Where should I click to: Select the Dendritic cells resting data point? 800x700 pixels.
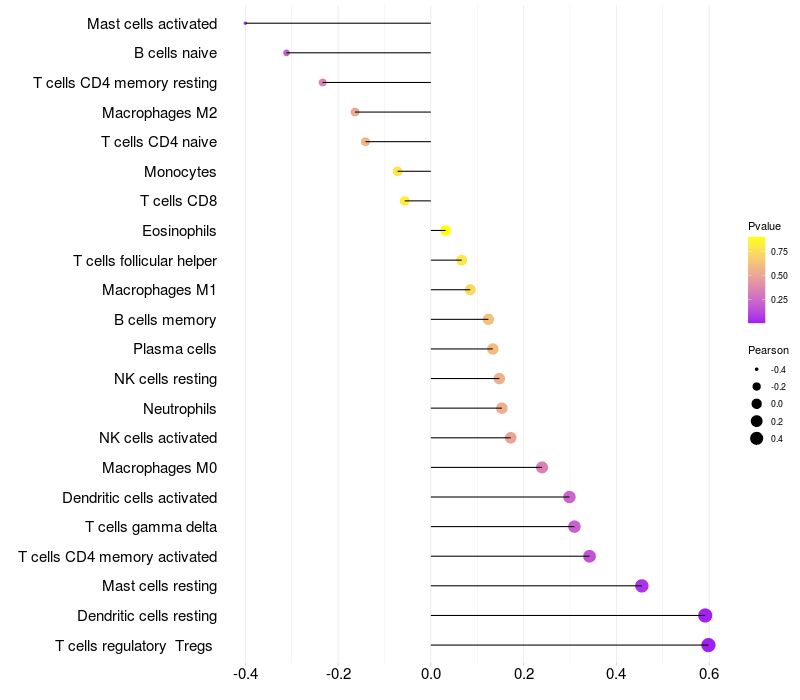pyautogui.click(x=705, y=615)
